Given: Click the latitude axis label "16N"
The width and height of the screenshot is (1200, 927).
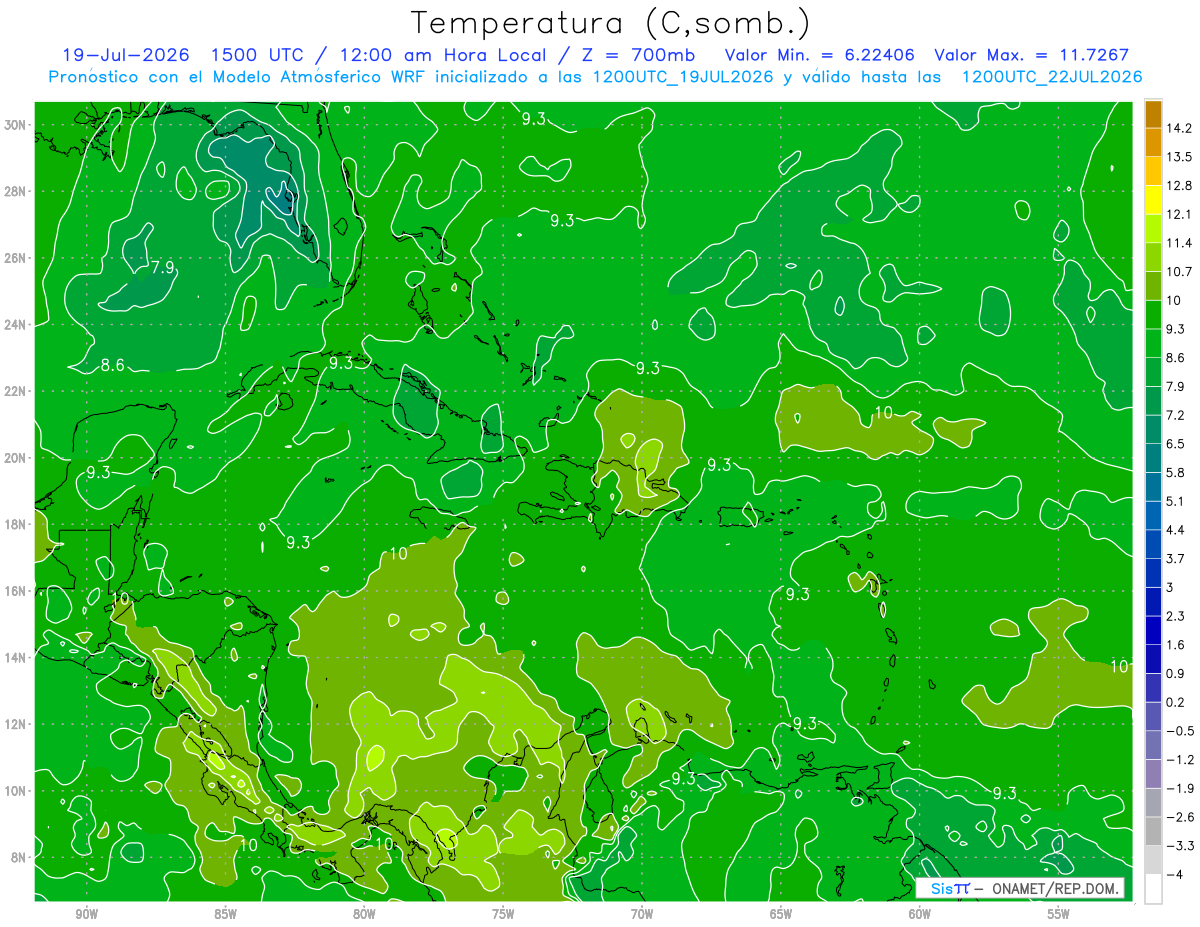Looking at the screenshot, I should coord(17,591).
